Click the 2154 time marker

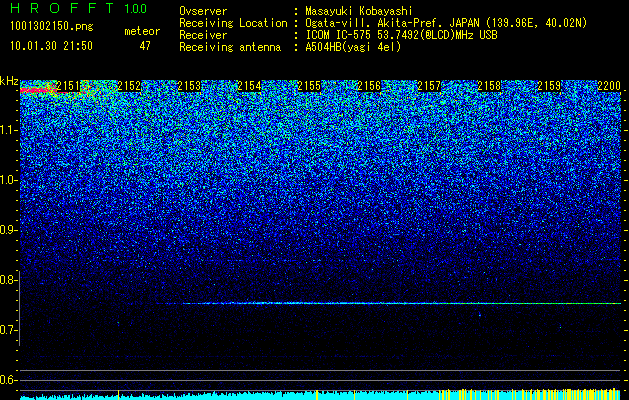[x=249, y=86]
